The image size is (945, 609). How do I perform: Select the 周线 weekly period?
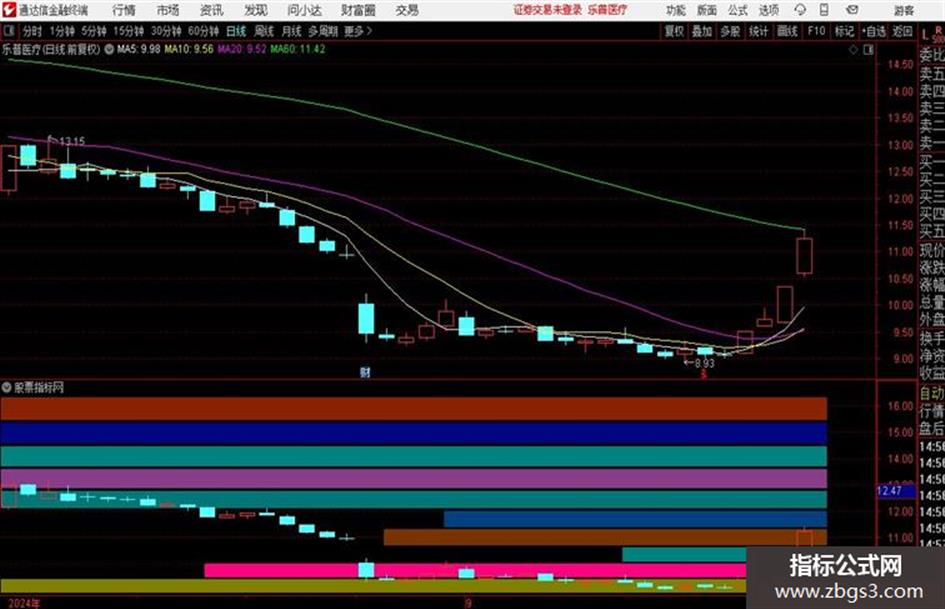point(264,31)
